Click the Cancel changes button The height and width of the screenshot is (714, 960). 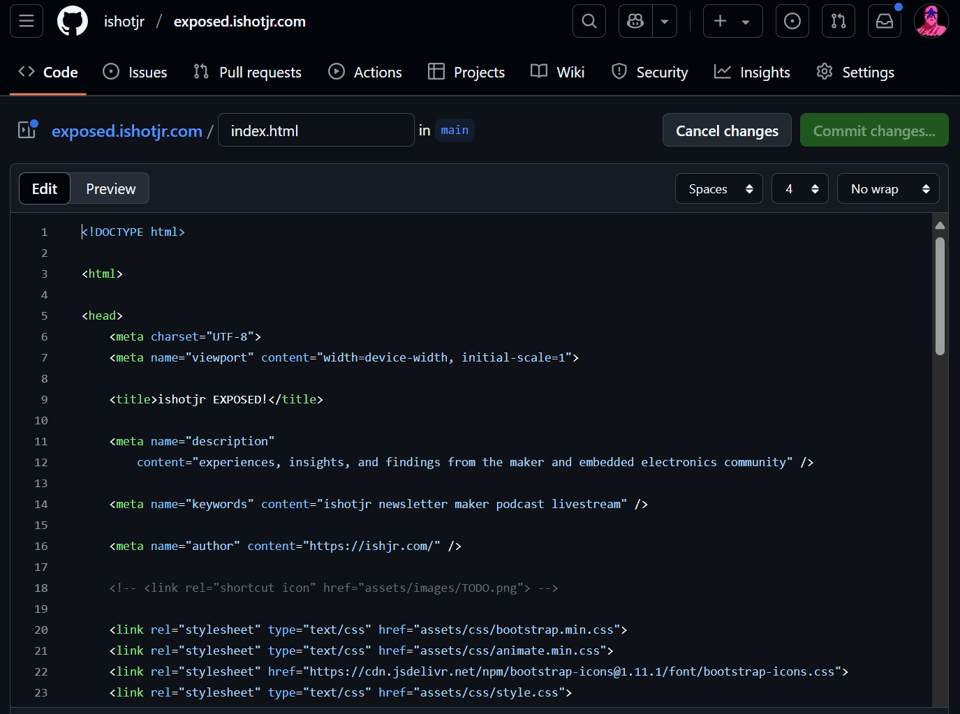point(727,131)
